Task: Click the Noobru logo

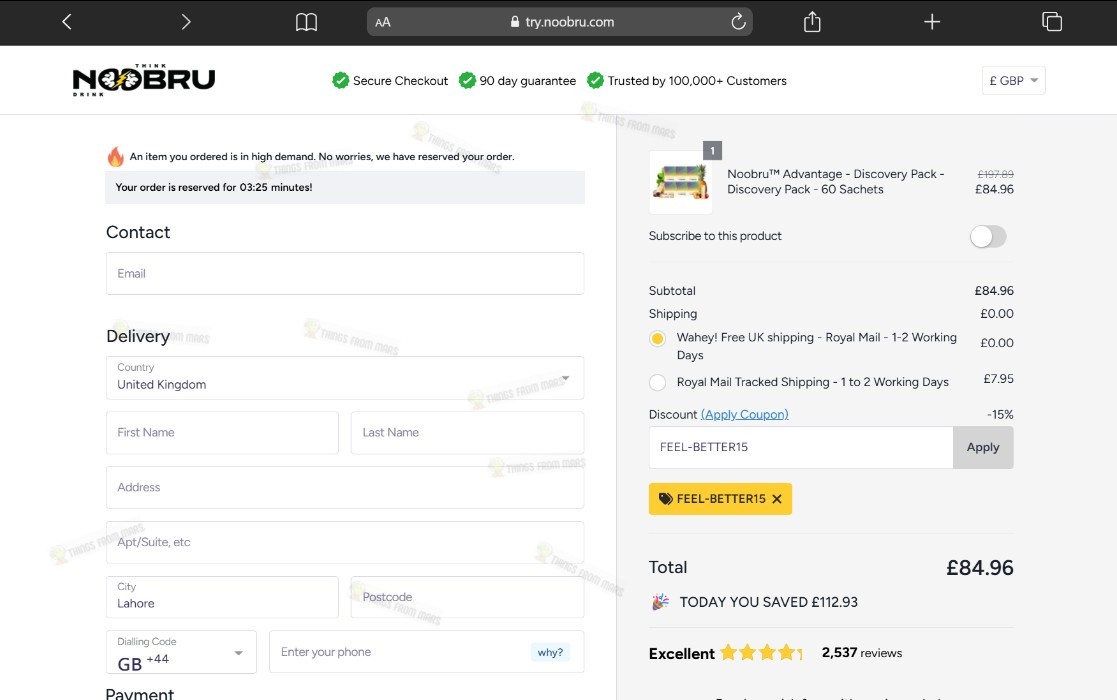Action: tap(143, 80)
